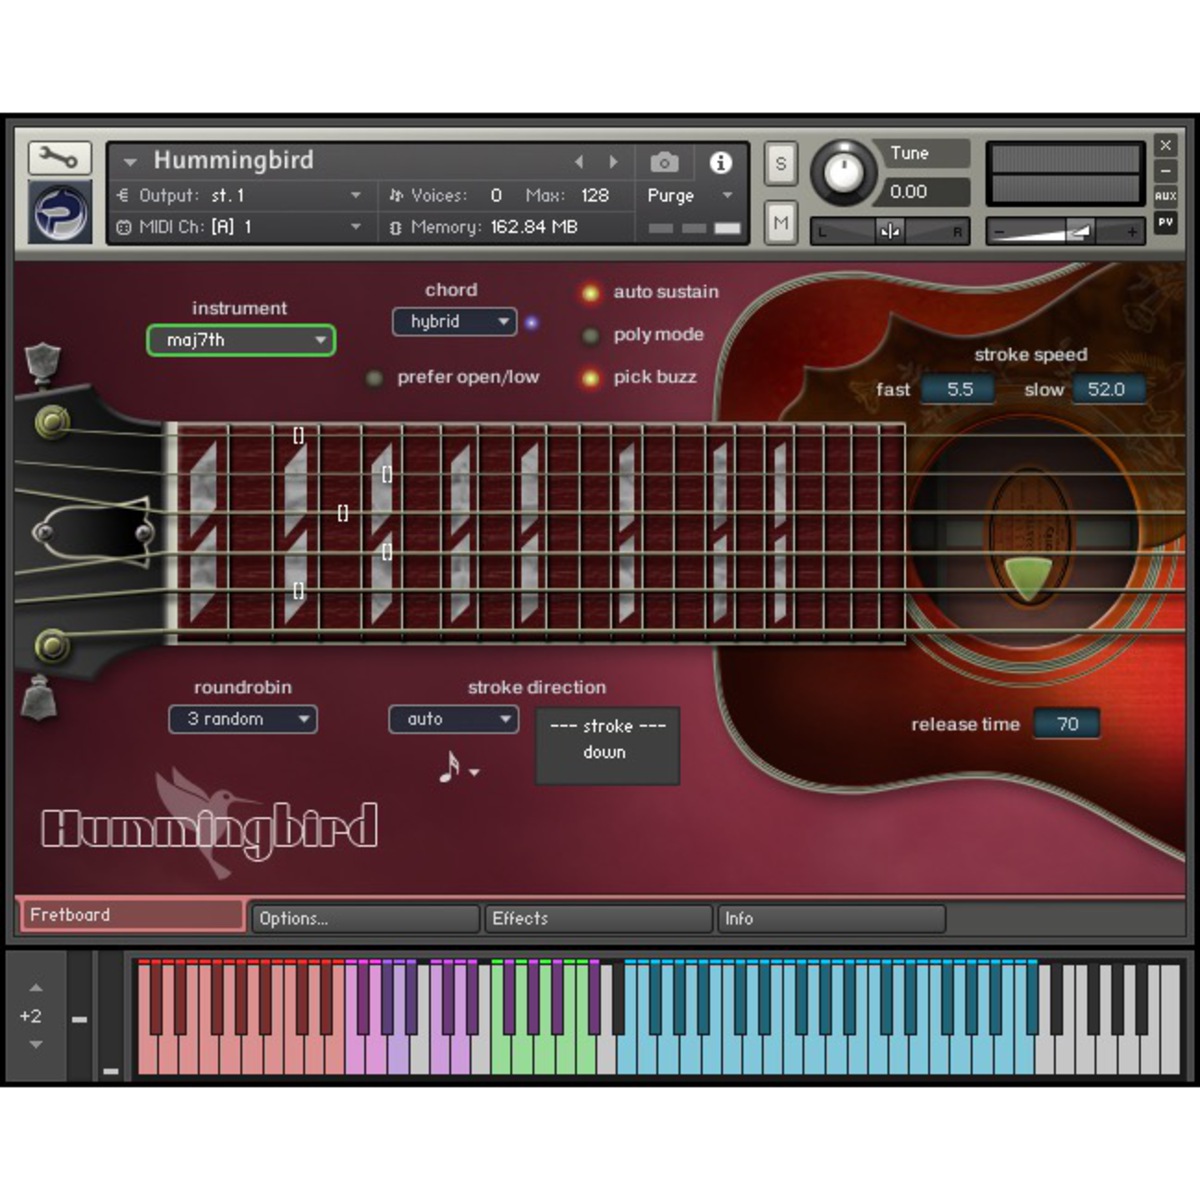This screenshot has height=1200, width=1200.
Task: Open the wrench edit mode icon
Action: tap(59, 158)
